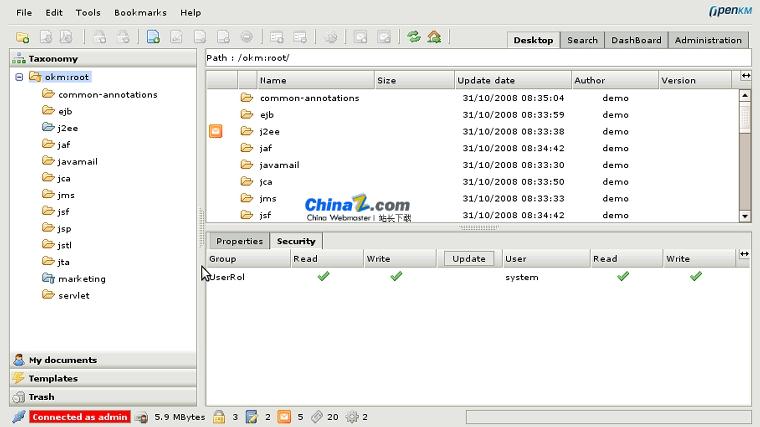Select the common-annotations row in file list
This screenshot has width=760, height=427.
pos(473,98)
